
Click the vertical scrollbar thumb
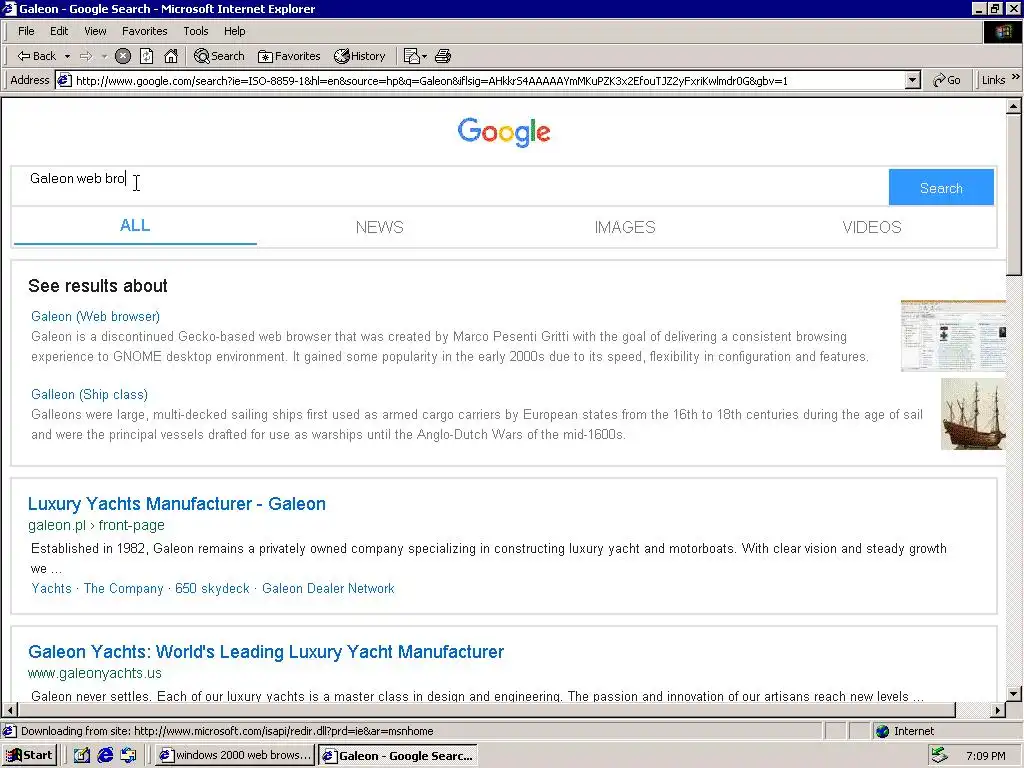[x=1014, y=195]
